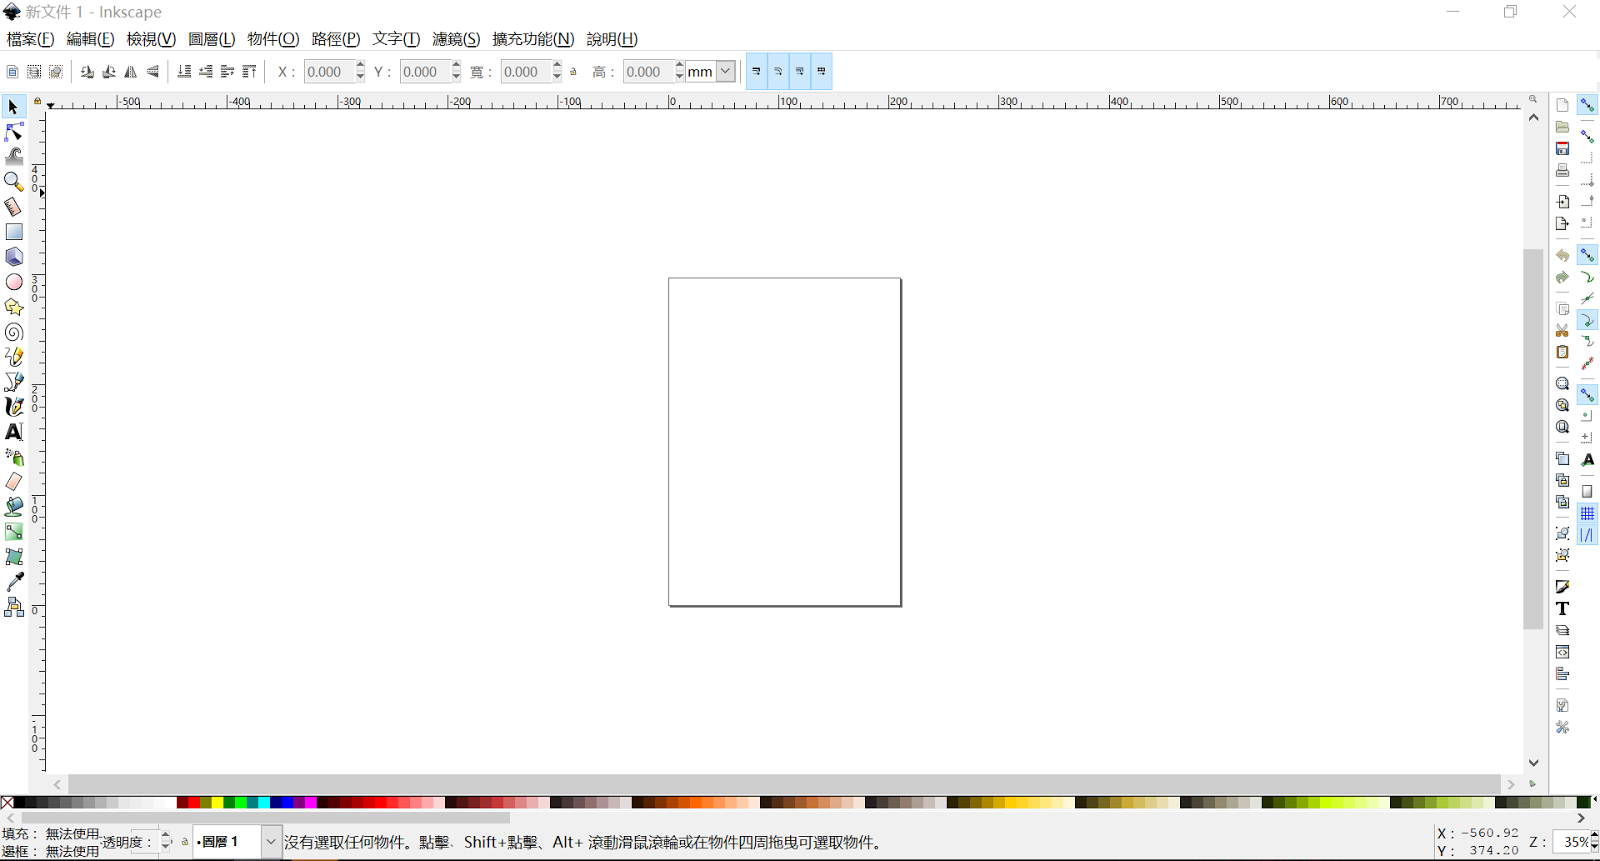
Task: Click the no-paint X swatch
Action: (x=7, y=802)
